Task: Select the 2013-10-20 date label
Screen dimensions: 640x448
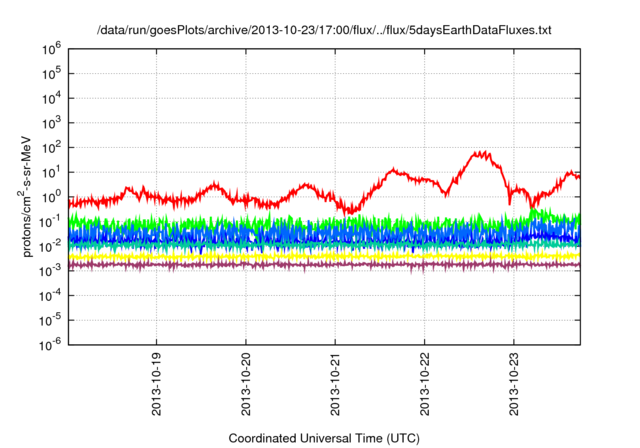Action: coord(246,384)
